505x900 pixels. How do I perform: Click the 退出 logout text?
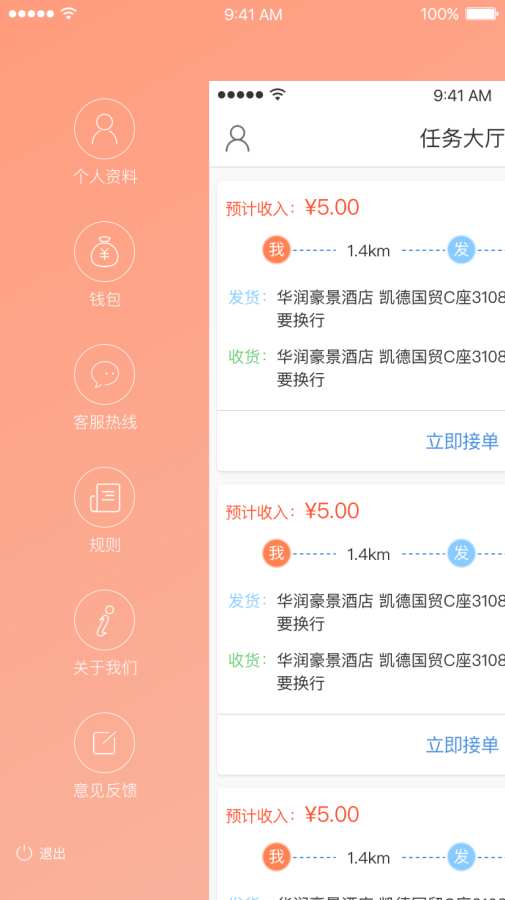pyautogui.click(x=52, y=854)
